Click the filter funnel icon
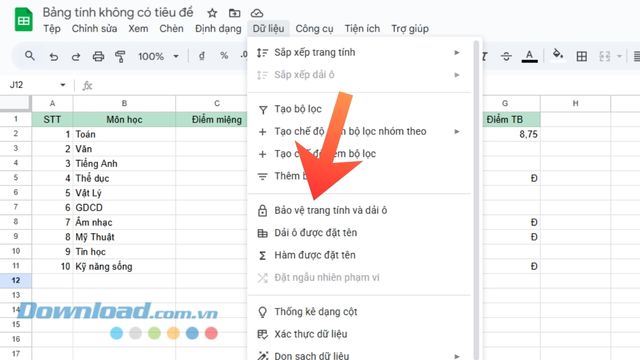640x360 pixels. (263, 110)
